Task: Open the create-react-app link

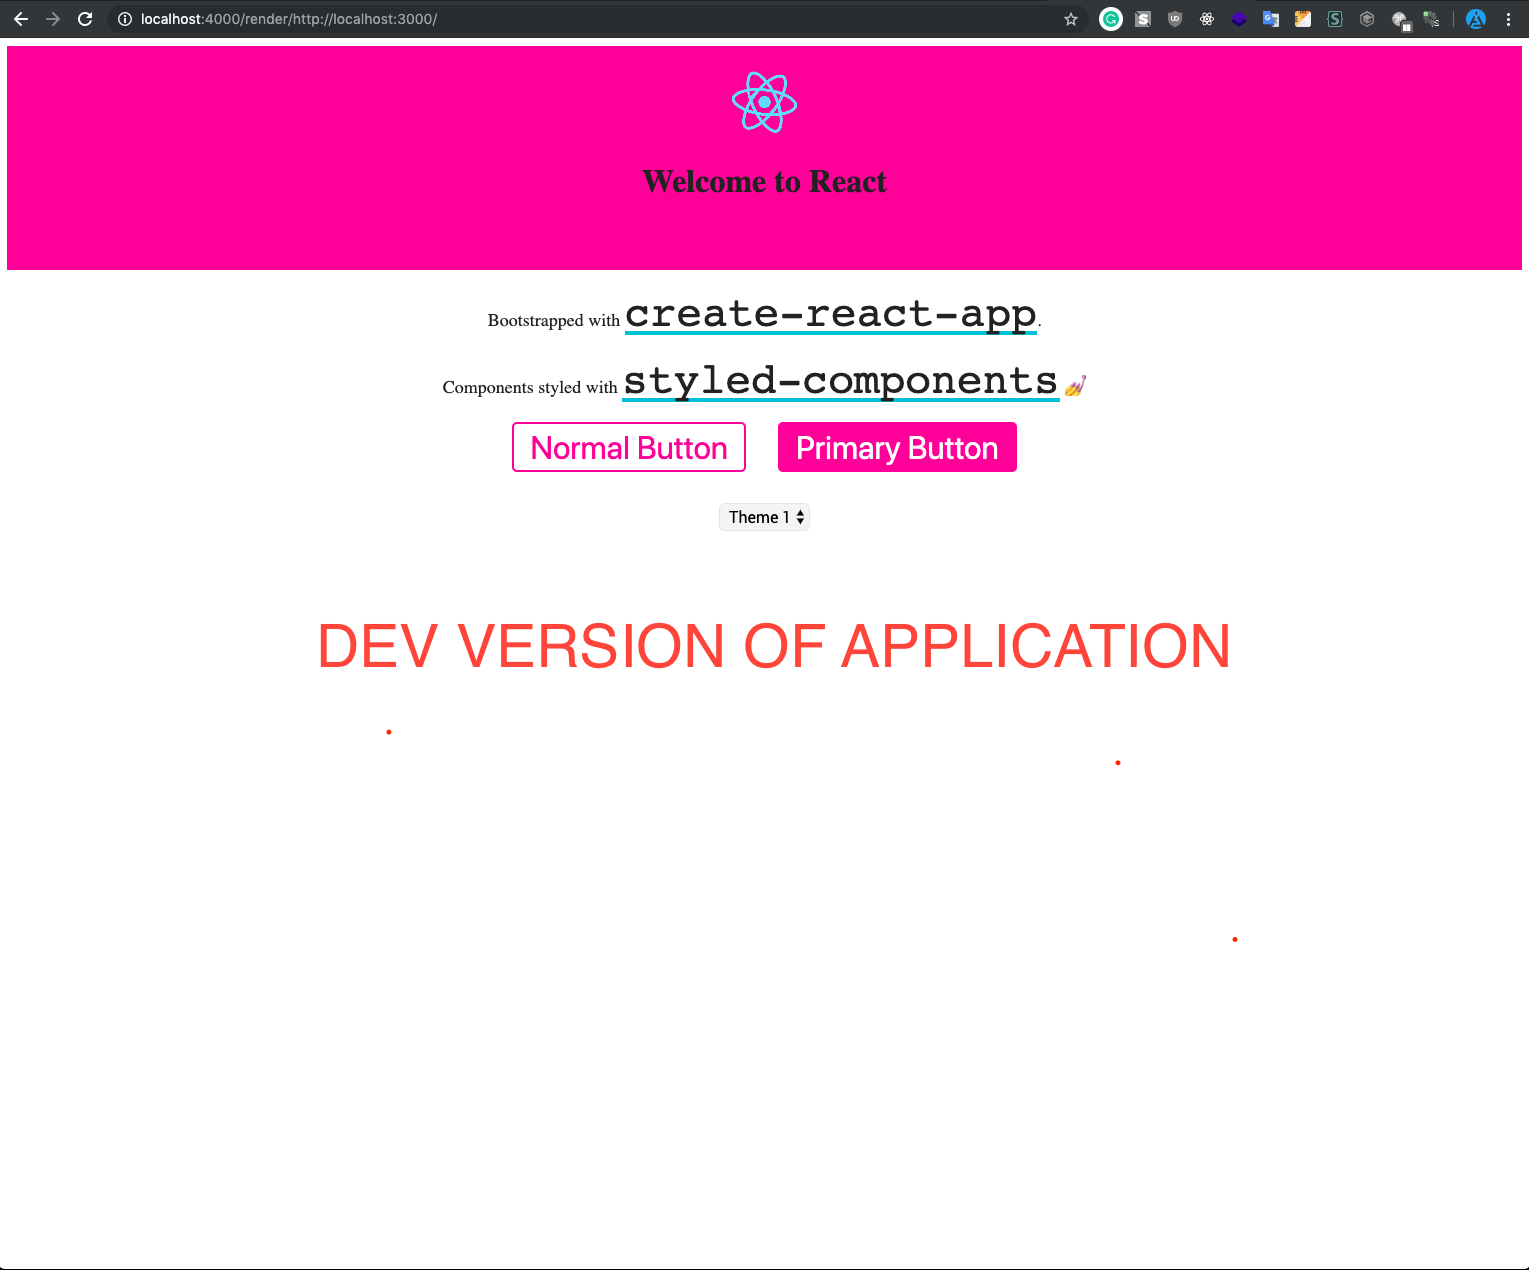Action: pos(830,315)
